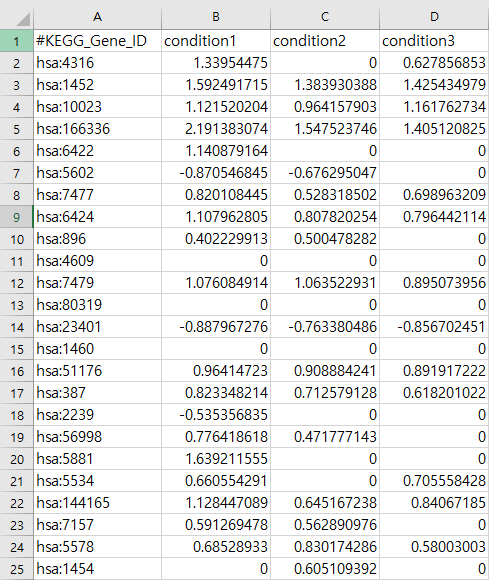Select cell hsa:1452
This screenshot has width=489, height=580.
pyautogui.click(x=97, y=85)
